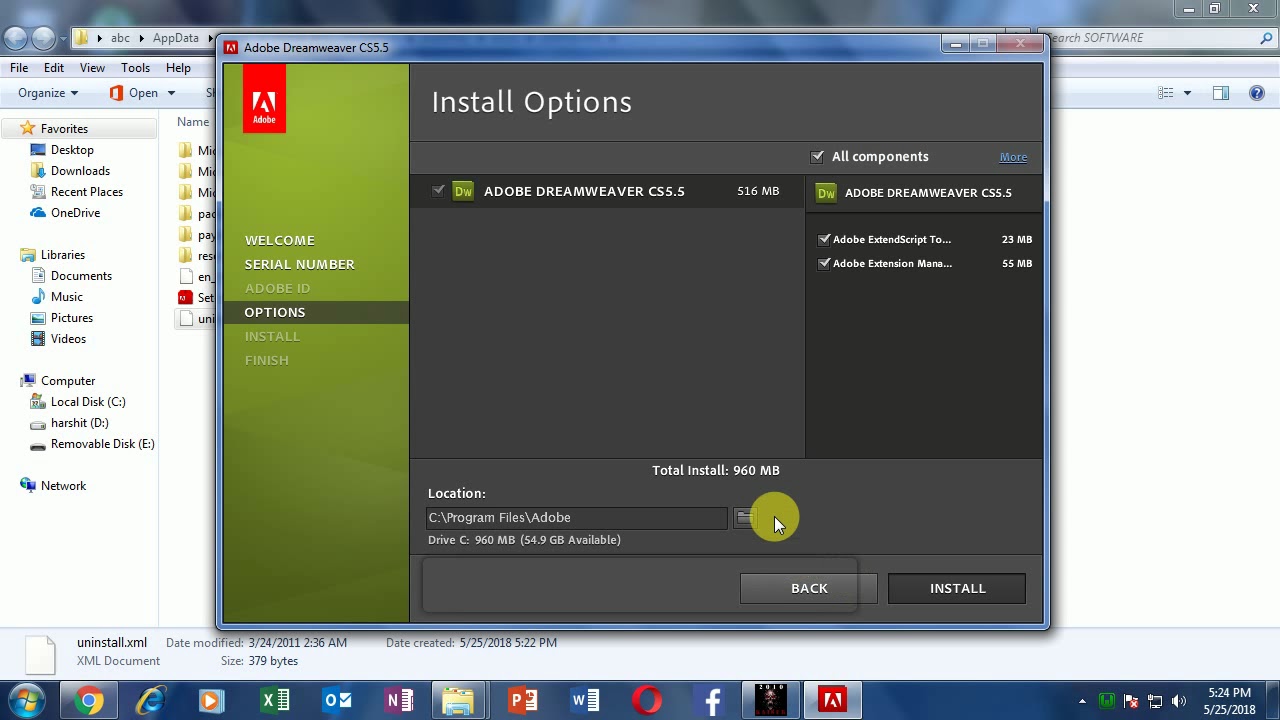The width and height of the screenshot is (1280, 720).
Task: Select Pictures under Libraries
Action: tap(72, 318)
